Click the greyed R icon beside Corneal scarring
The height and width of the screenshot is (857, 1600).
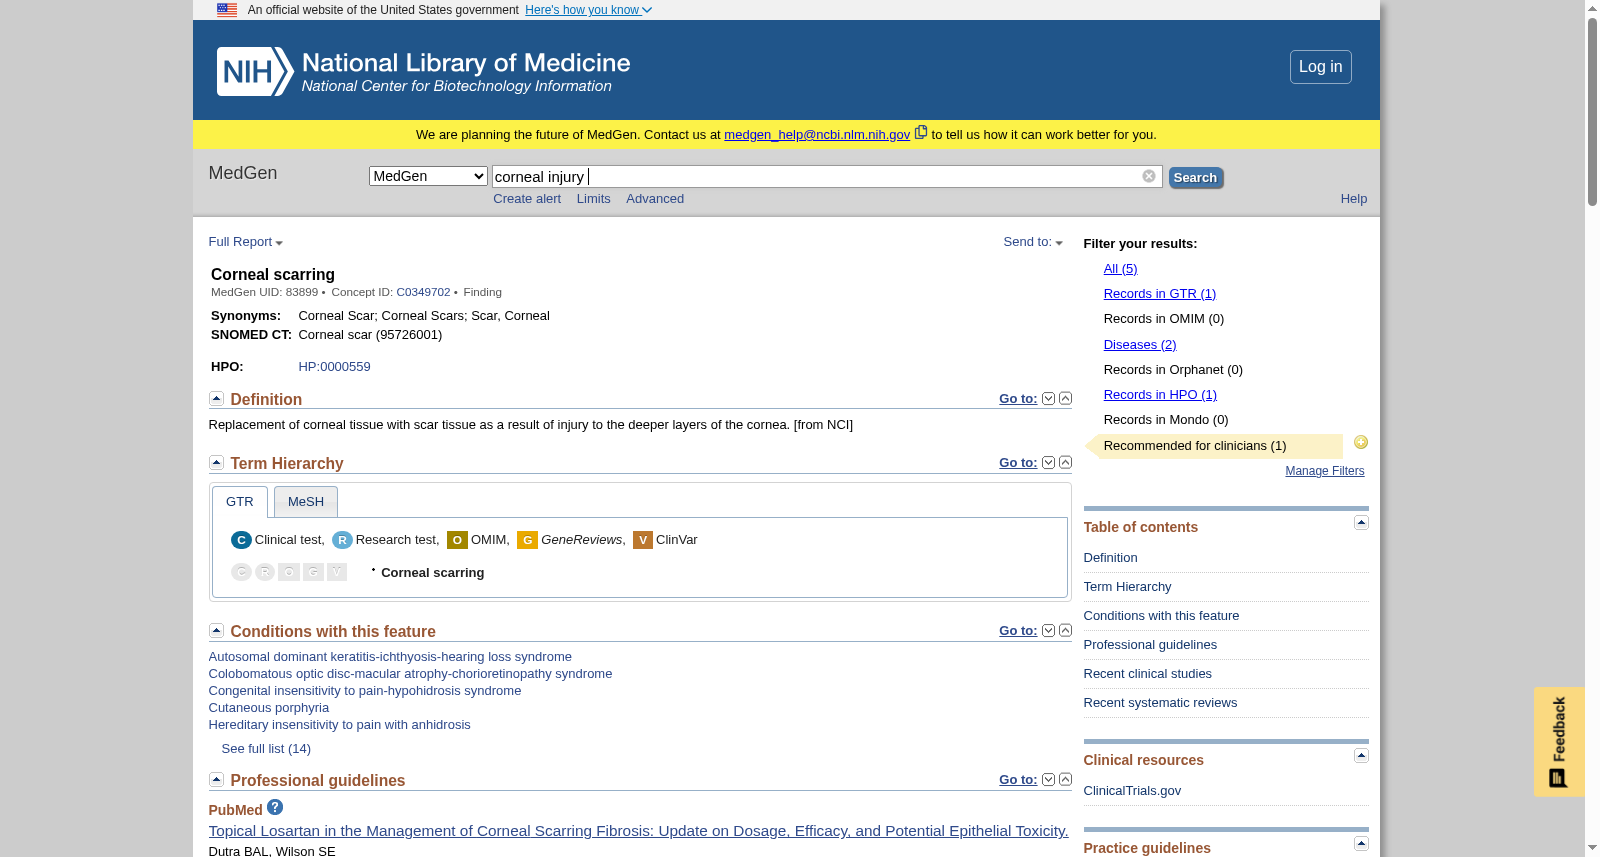tap(265, 572)
